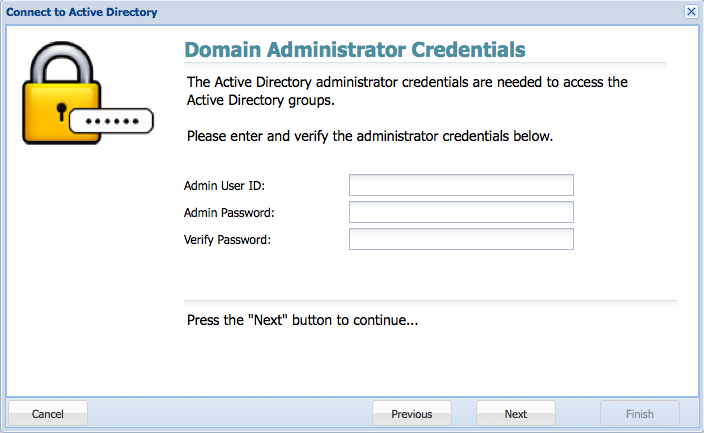This screenshot has width=704, height=433.
Task: Click the Admin User ID label
Action: (x=224, y=186)
